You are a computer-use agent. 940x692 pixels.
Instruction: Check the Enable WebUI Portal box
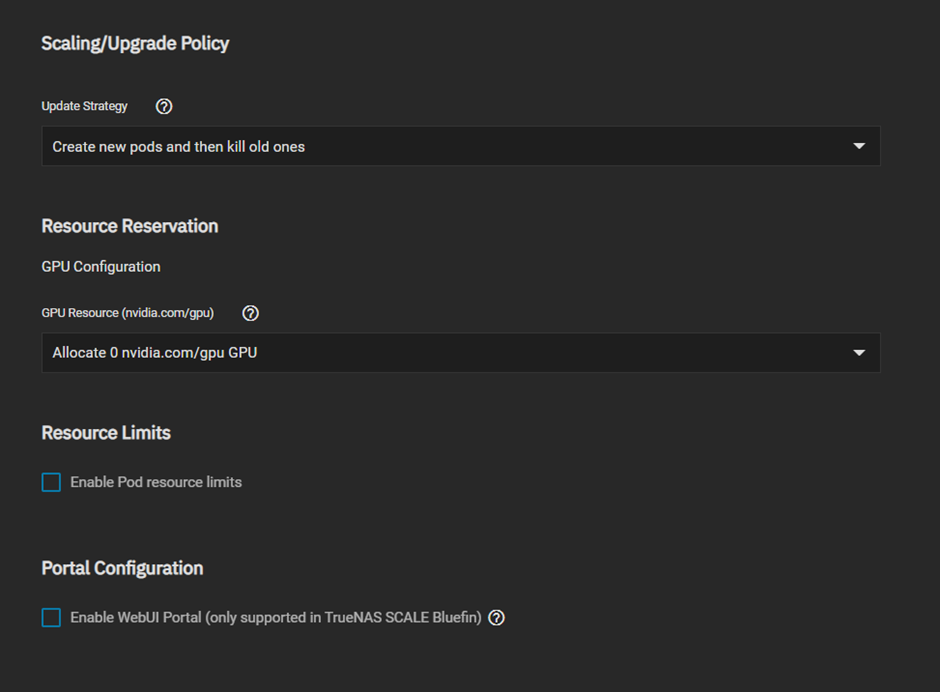tap(51, 618)
